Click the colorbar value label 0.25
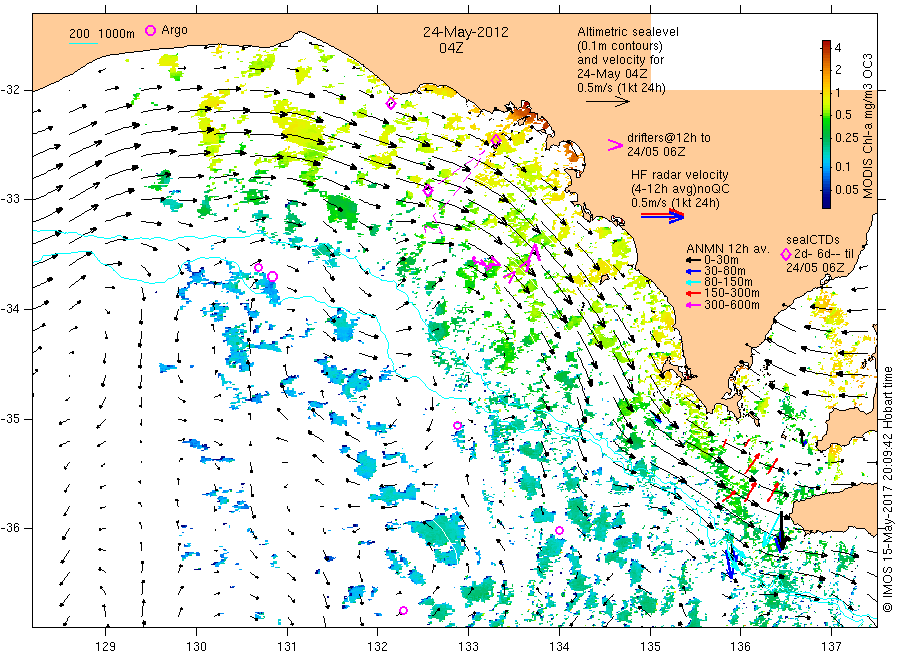900x660 pixels. (x=847, y=138)
